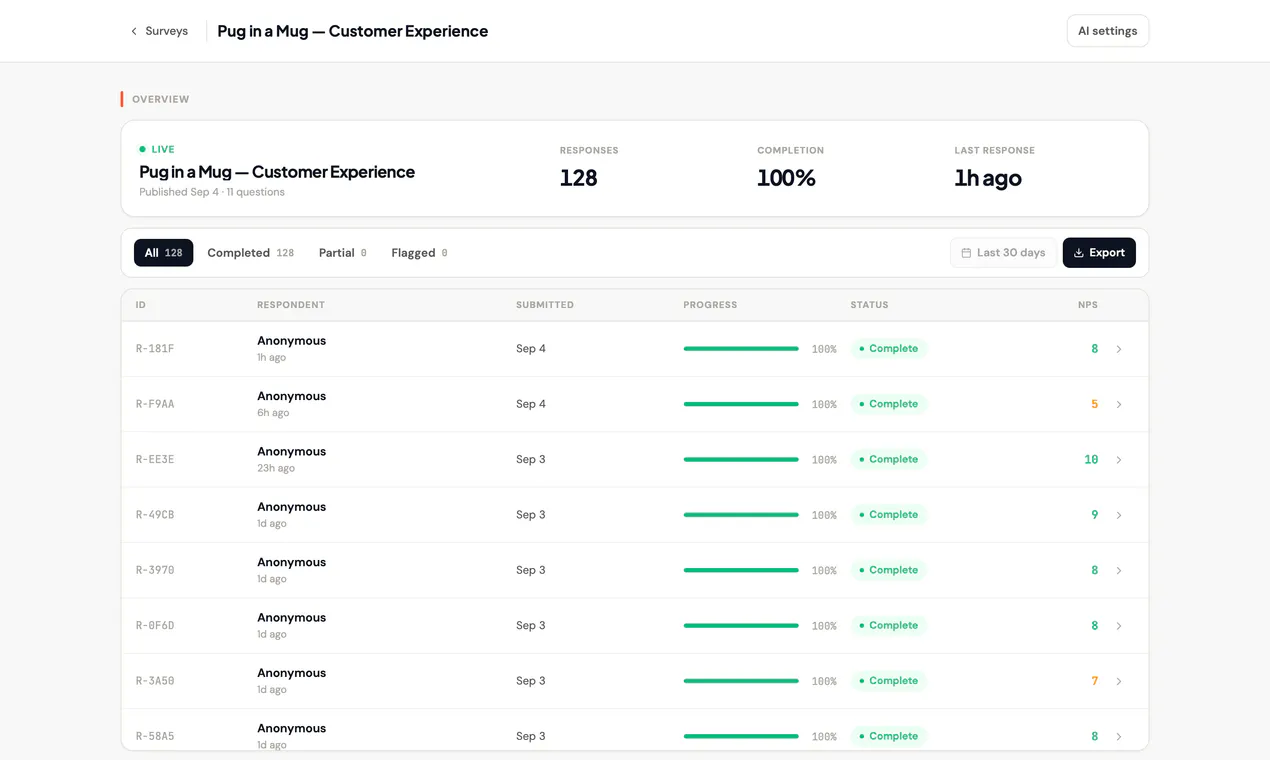Switch to the Partial tab
The image size is (1270, 760).
tap(342, 253)
